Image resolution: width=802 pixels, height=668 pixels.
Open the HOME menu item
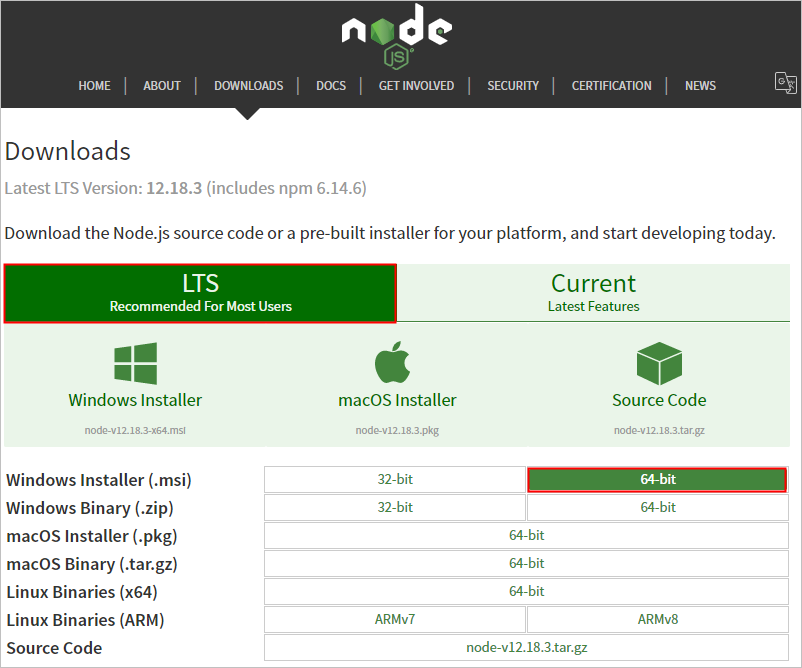click(94, 85)
